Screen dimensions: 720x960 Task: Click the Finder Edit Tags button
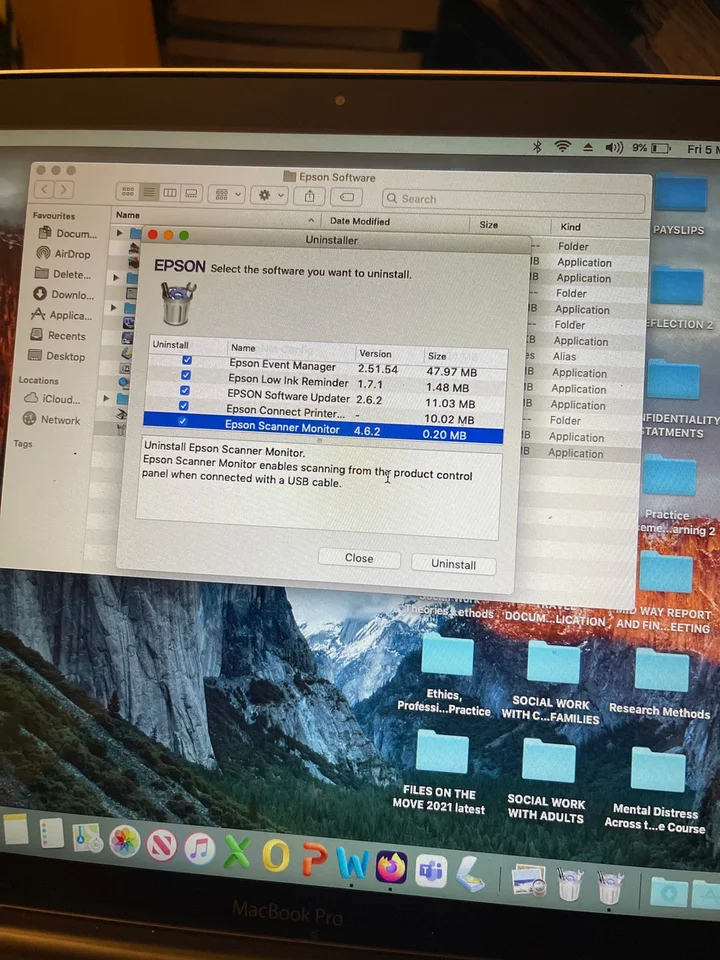[x=347, y=197]
